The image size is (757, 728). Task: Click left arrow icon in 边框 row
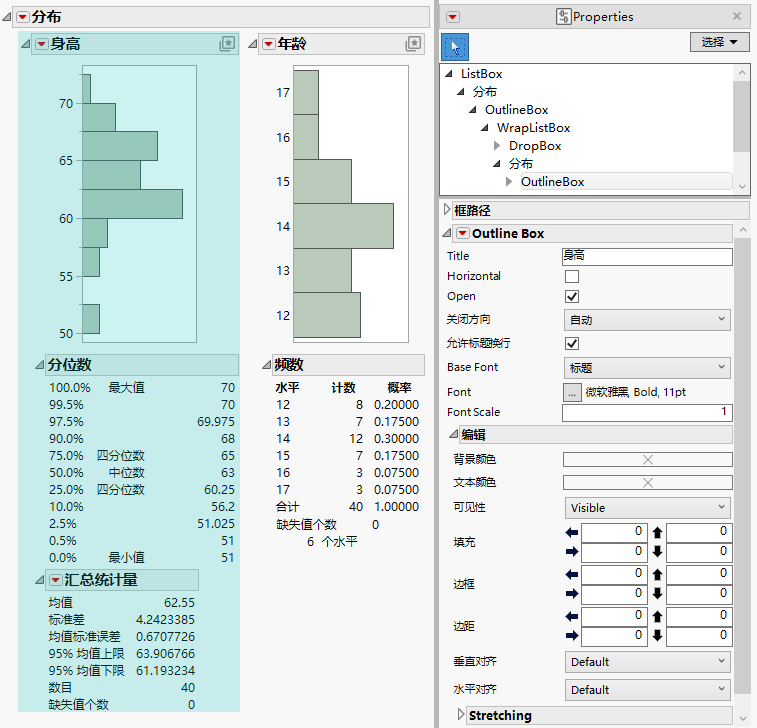(572, 574)
